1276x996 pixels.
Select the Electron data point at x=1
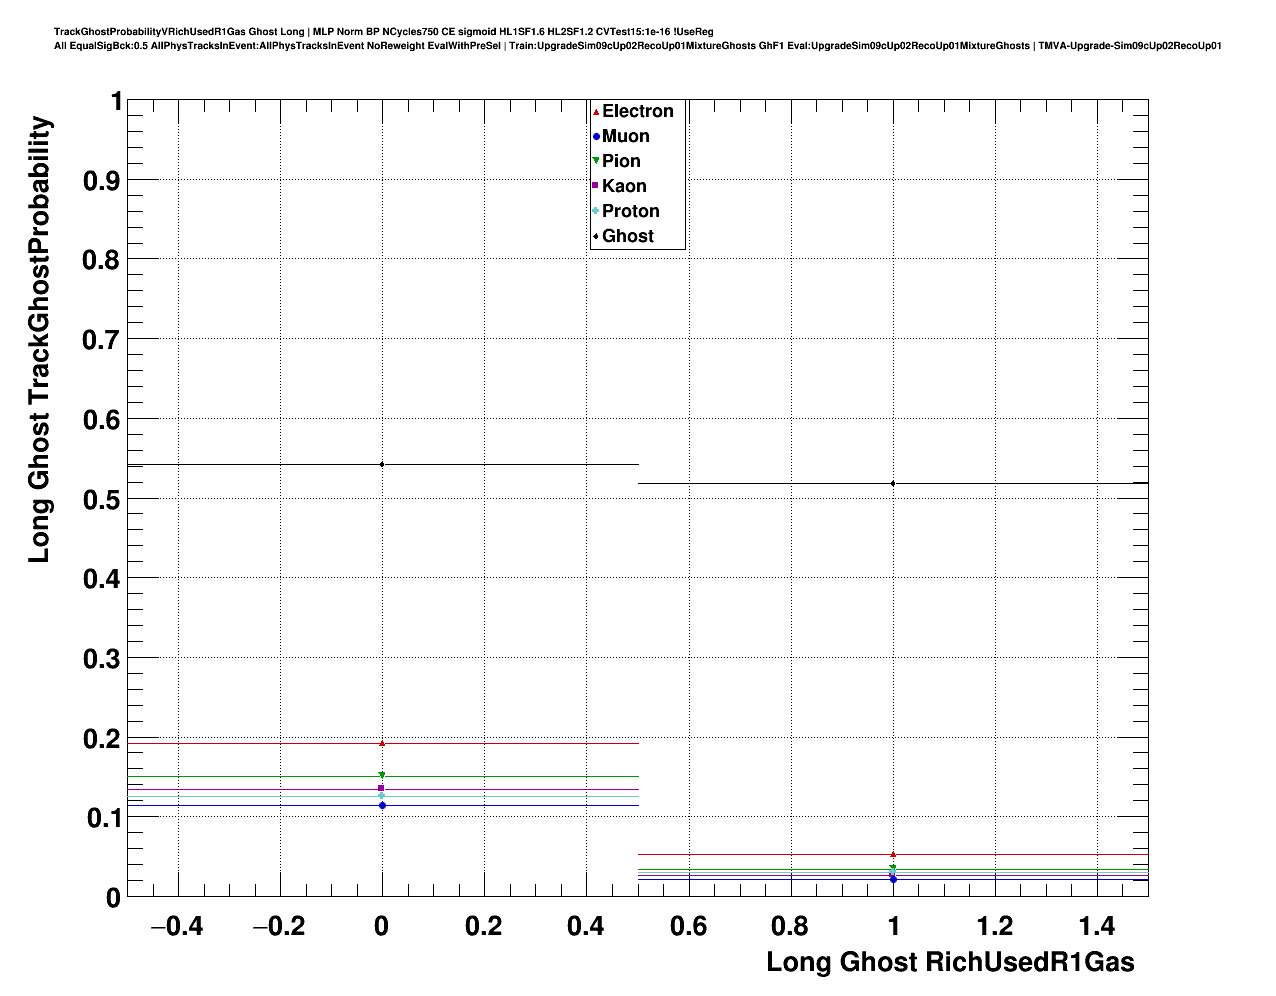coord(893,854)
